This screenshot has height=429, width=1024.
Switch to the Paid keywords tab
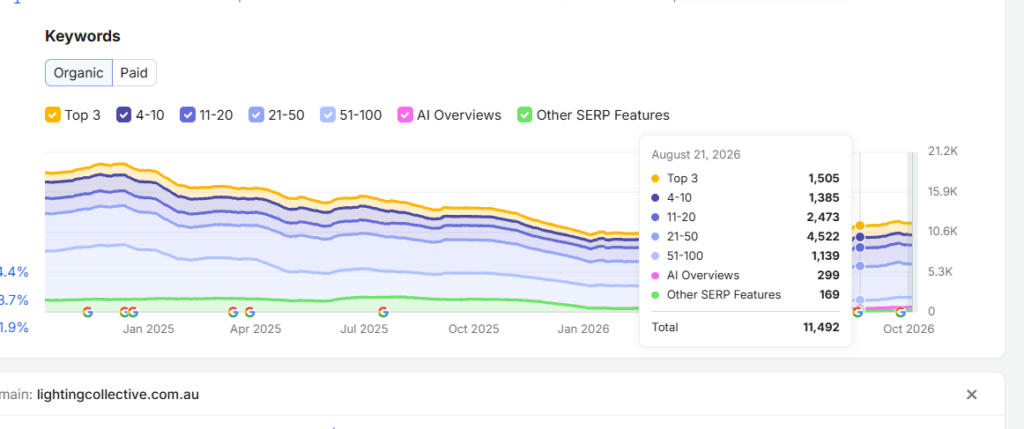pyautogui.click(x=134, y=72)
